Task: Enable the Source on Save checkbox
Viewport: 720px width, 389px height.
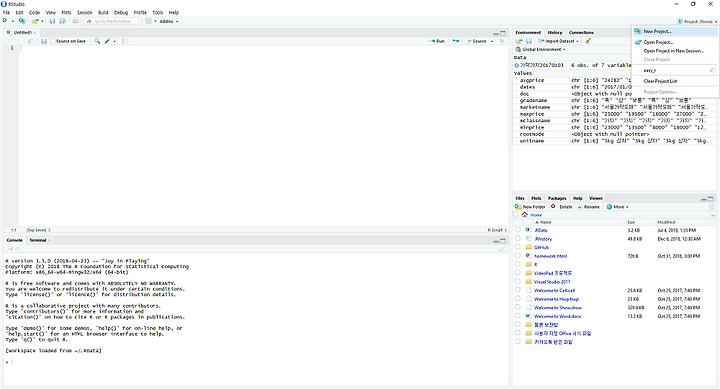Action: tap(52, 41)
